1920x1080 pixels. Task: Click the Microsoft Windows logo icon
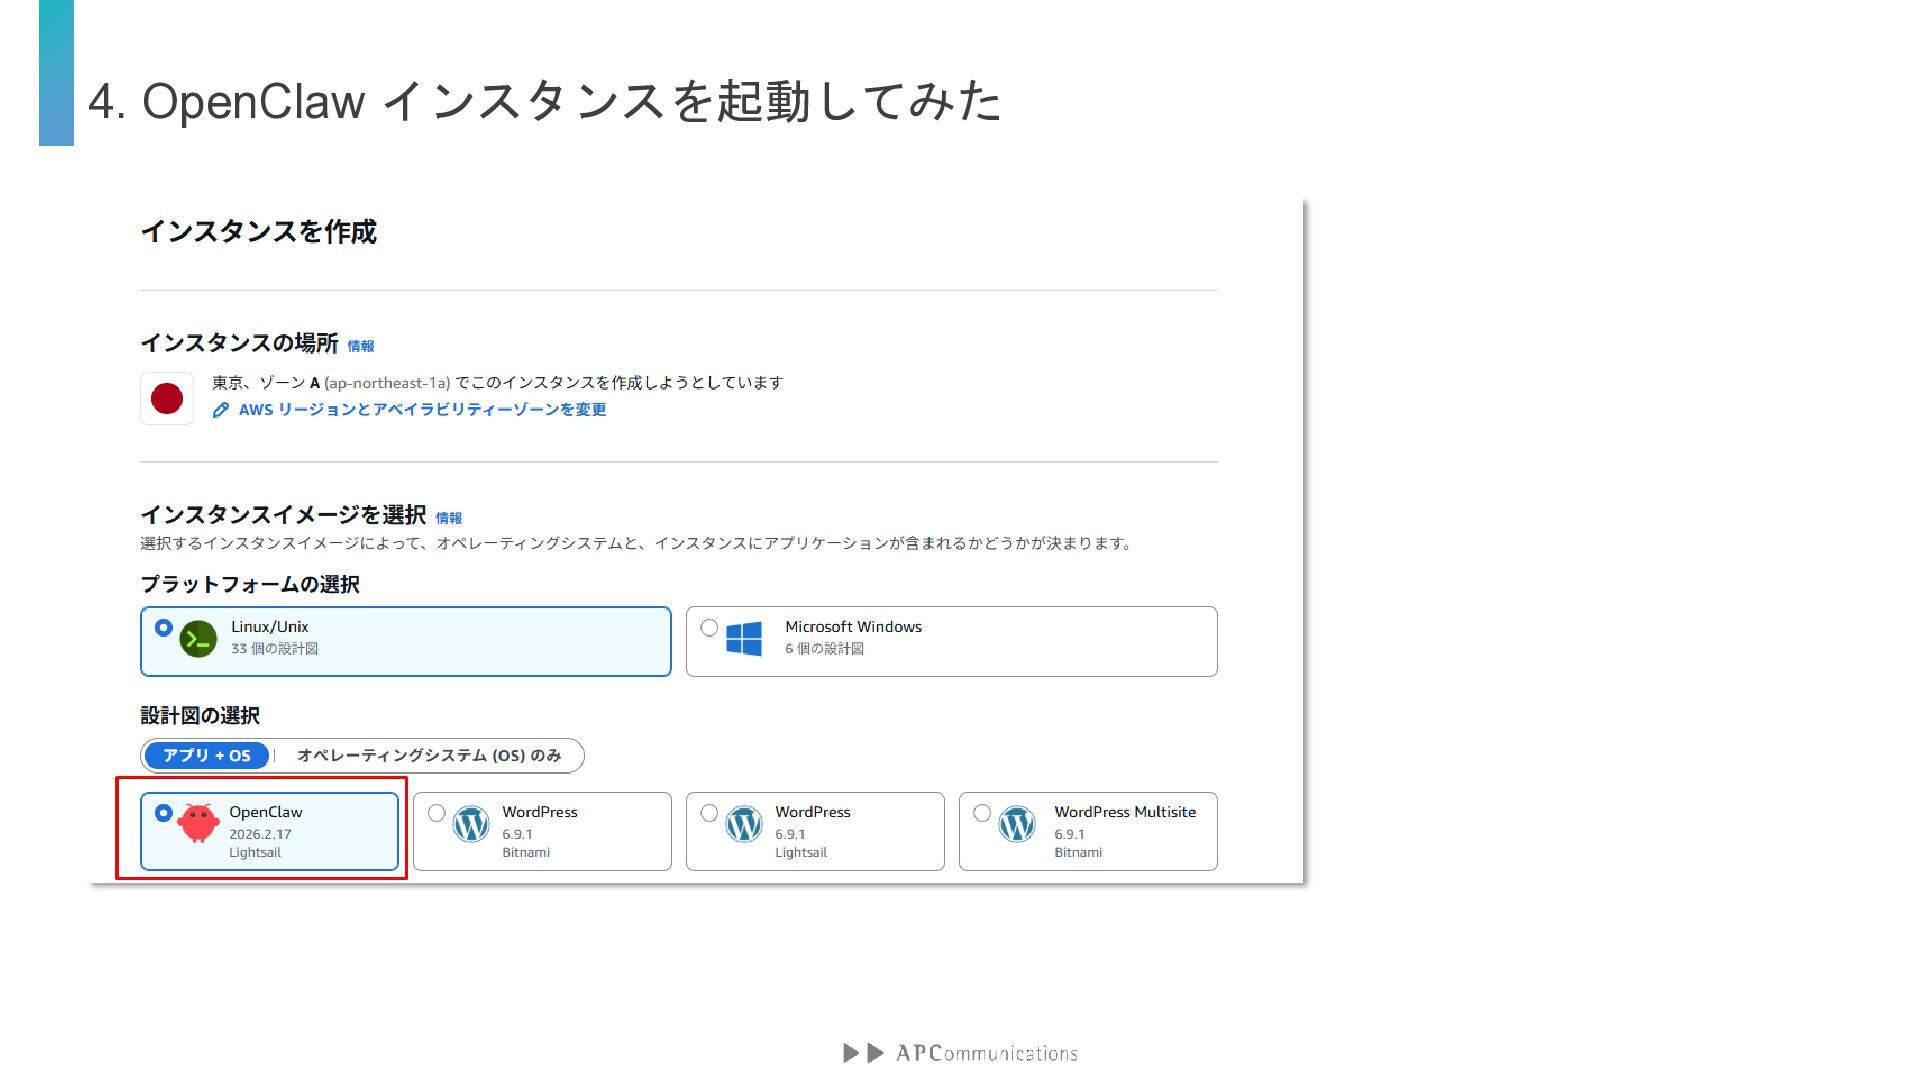point(744,638)
